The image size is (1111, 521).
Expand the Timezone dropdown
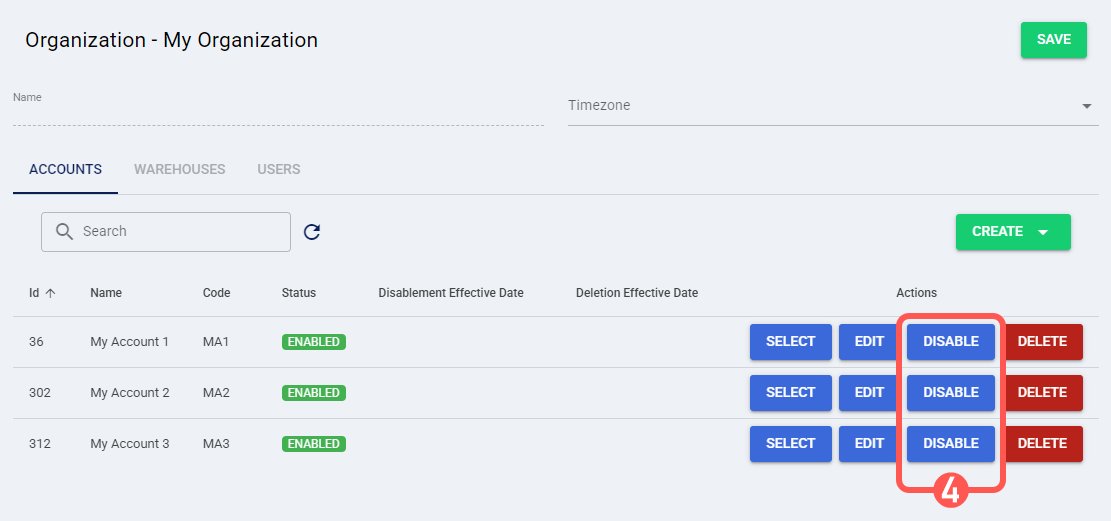(1086, 106)
